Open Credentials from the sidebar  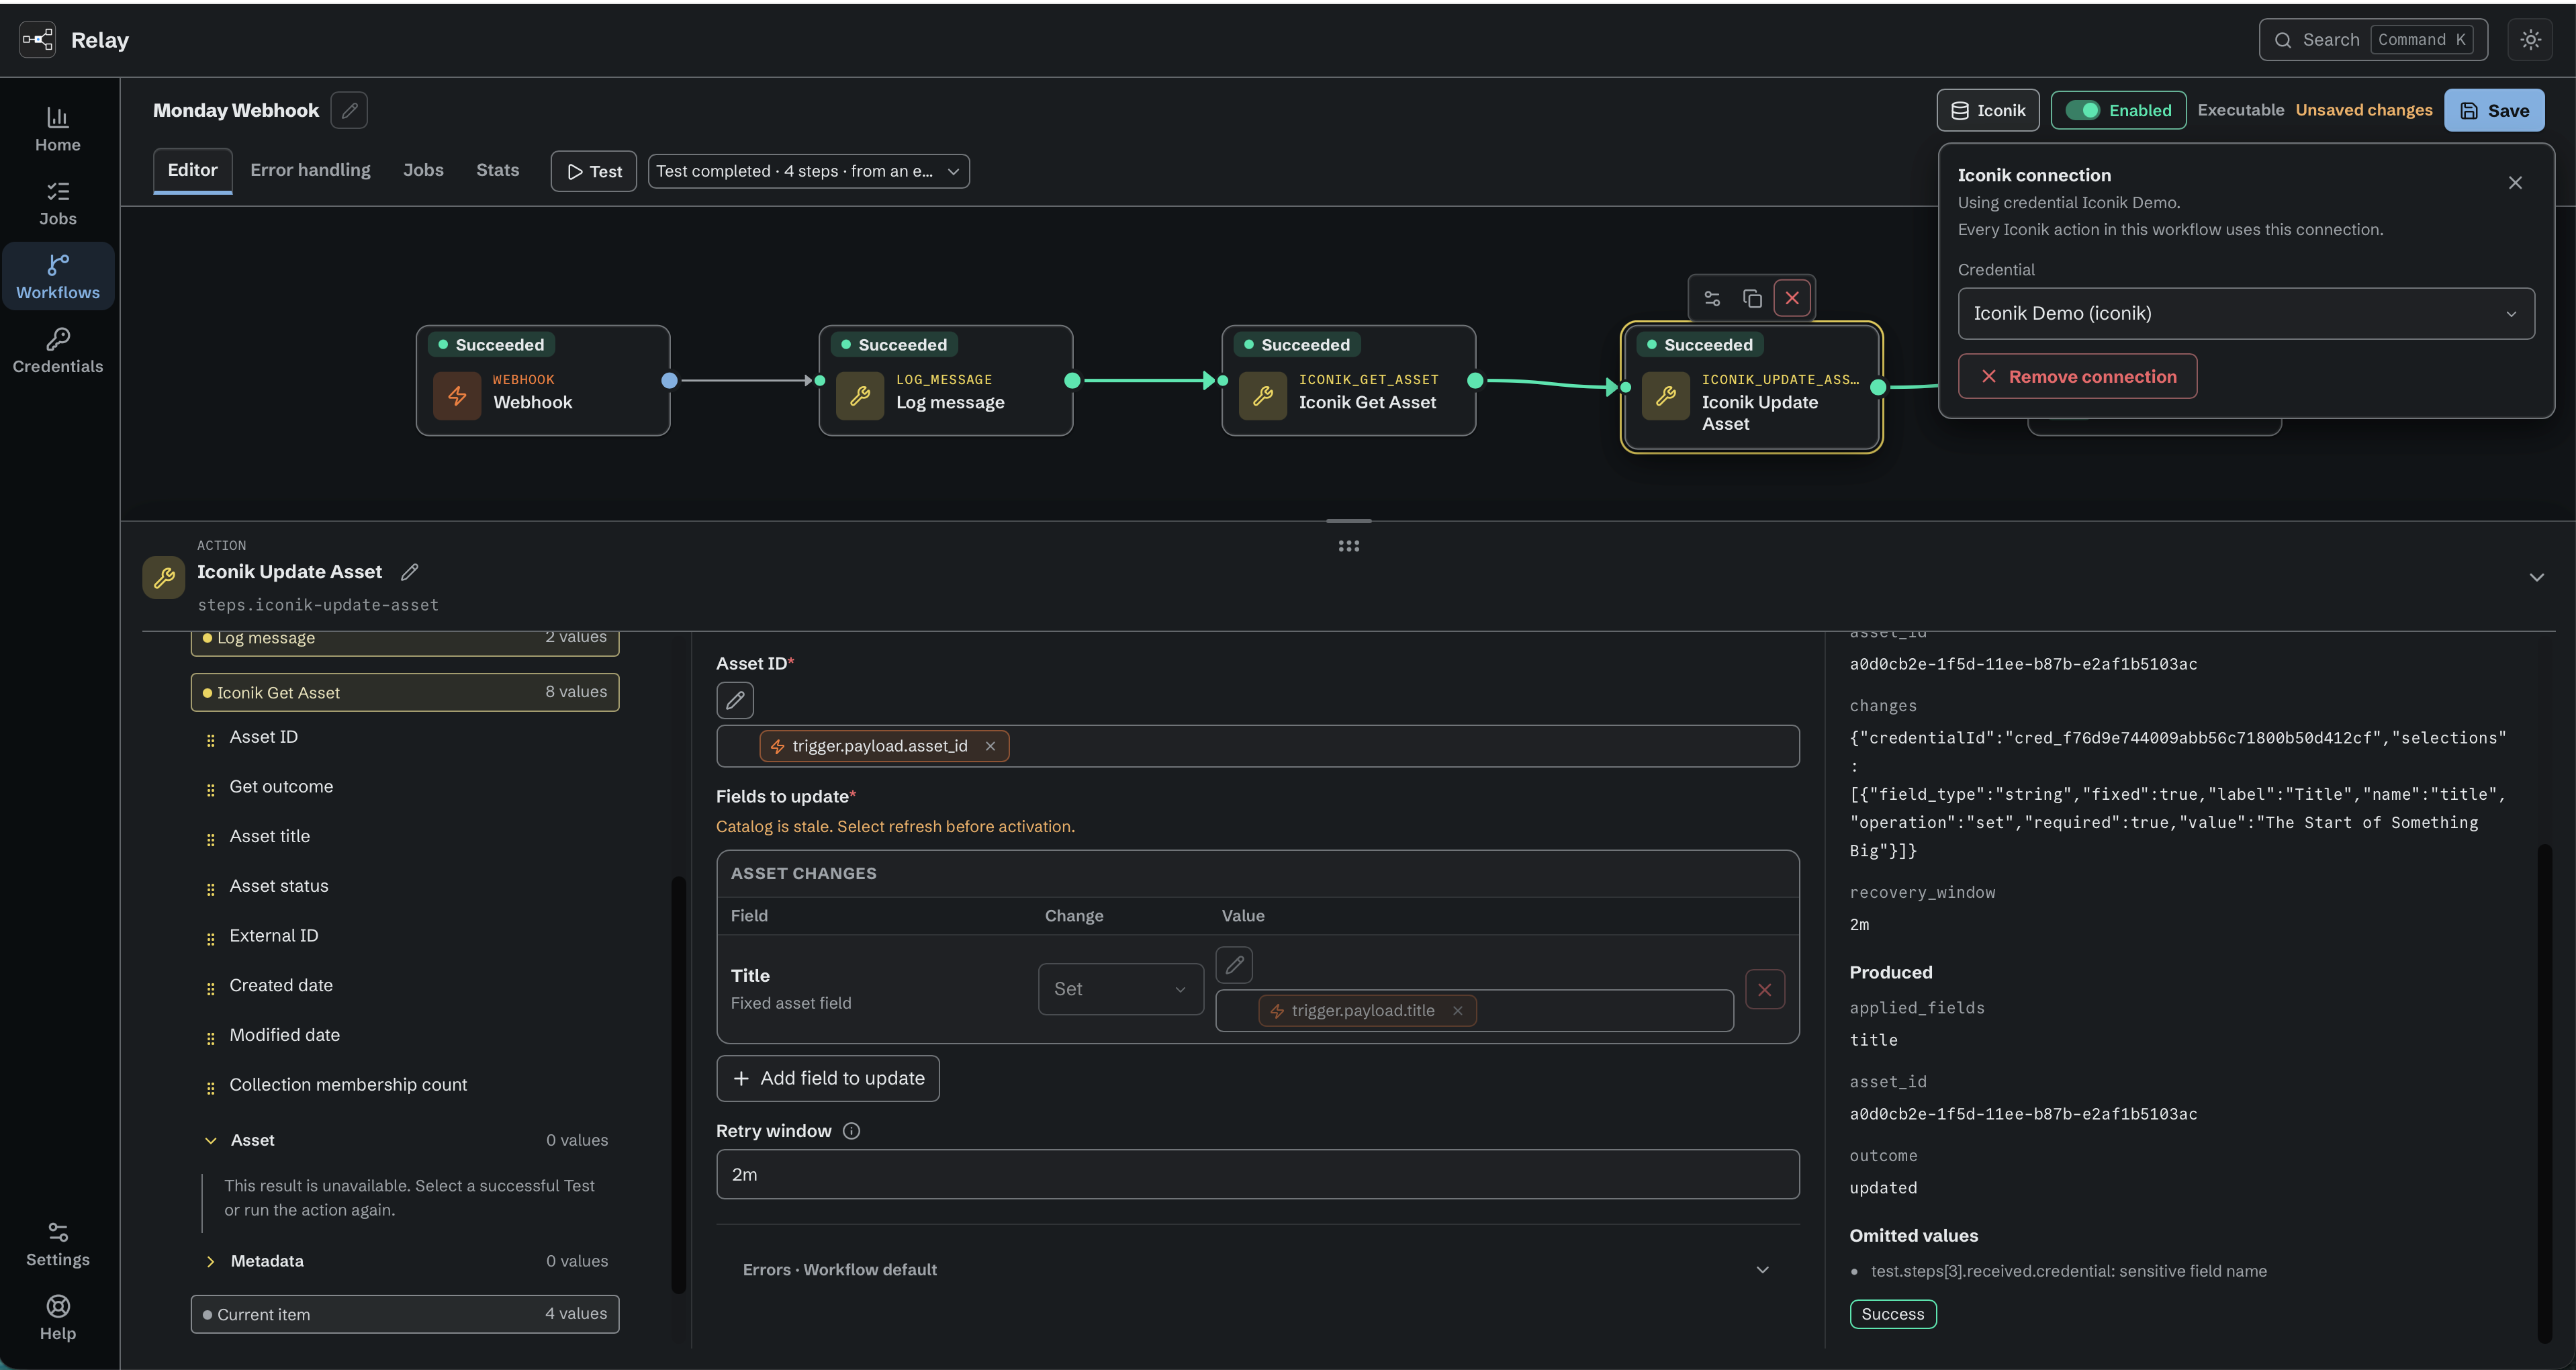(x=58, y=351)
